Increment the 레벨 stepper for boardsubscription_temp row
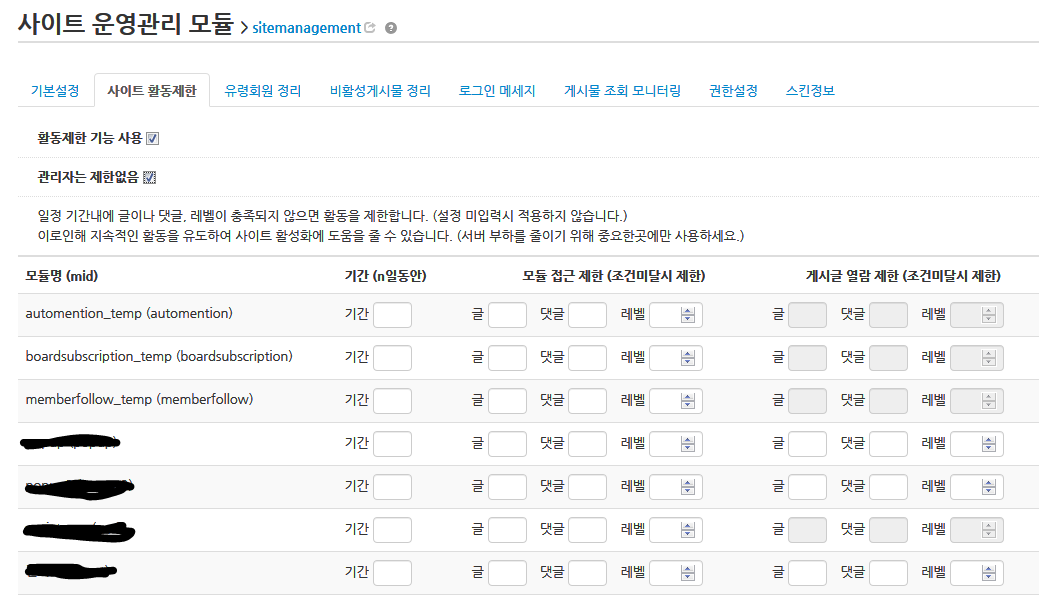The width and height of the screenshot is (1039, 597). 688,352
